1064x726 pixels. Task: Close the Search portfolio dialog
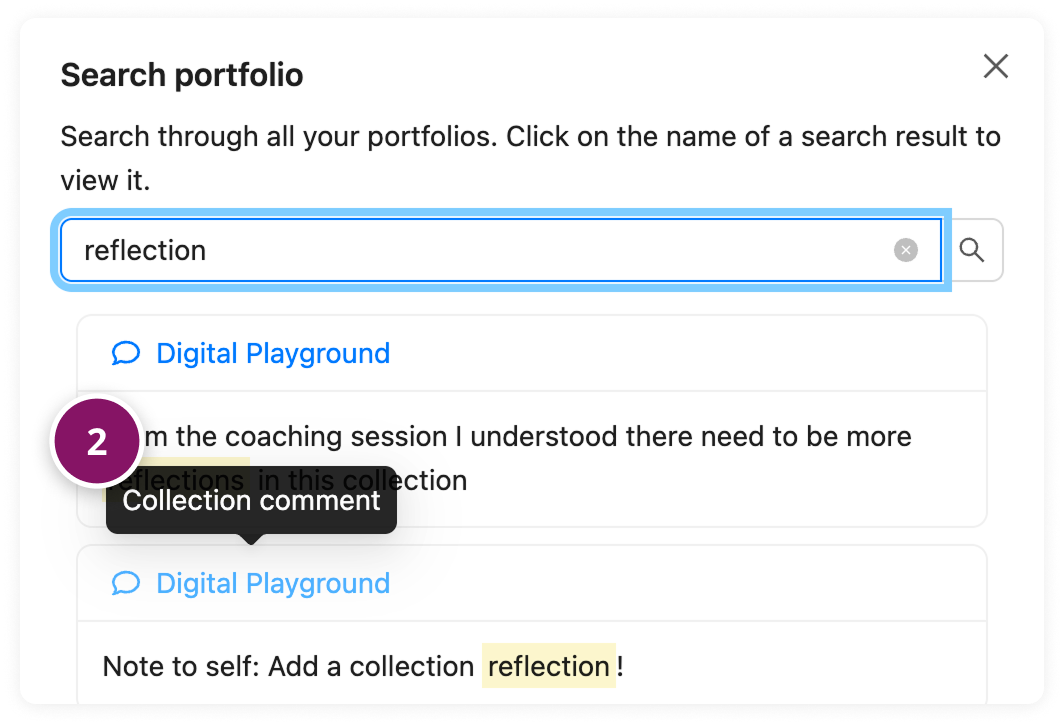[995, 66]
